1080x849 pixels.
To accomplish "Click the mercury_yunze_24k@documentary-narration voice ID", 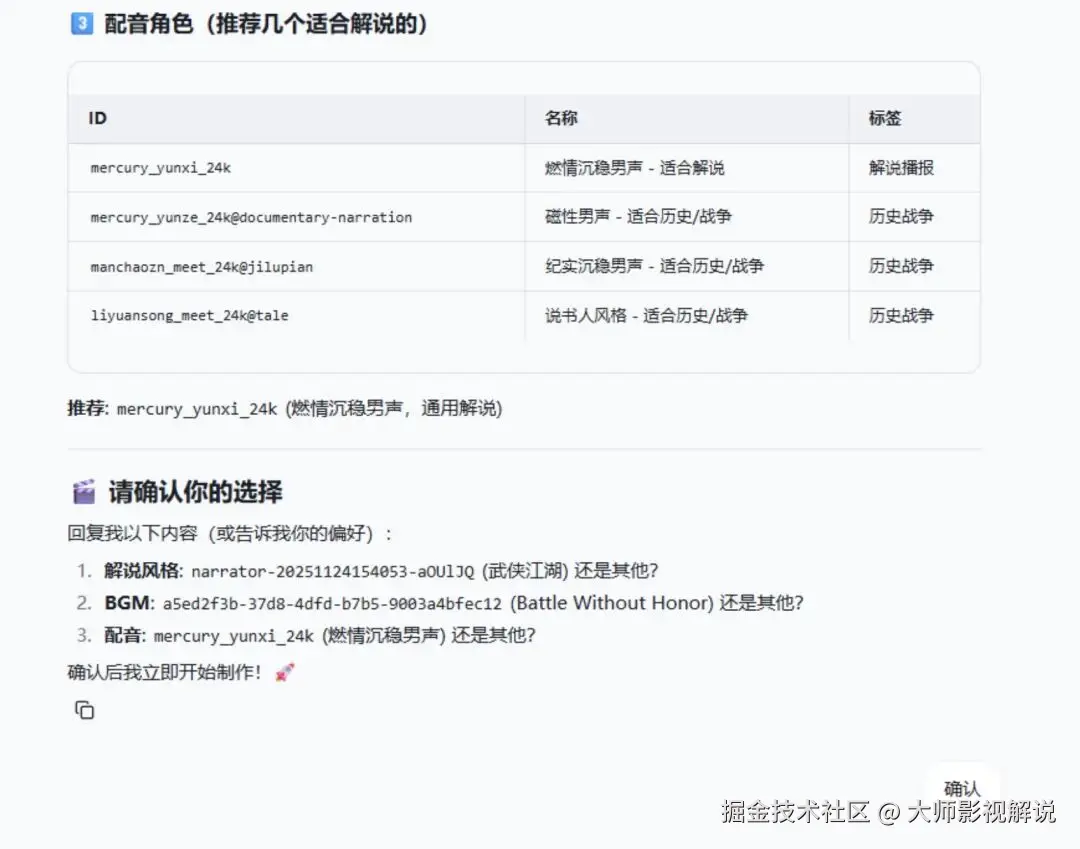I will [x=253, y=217].
